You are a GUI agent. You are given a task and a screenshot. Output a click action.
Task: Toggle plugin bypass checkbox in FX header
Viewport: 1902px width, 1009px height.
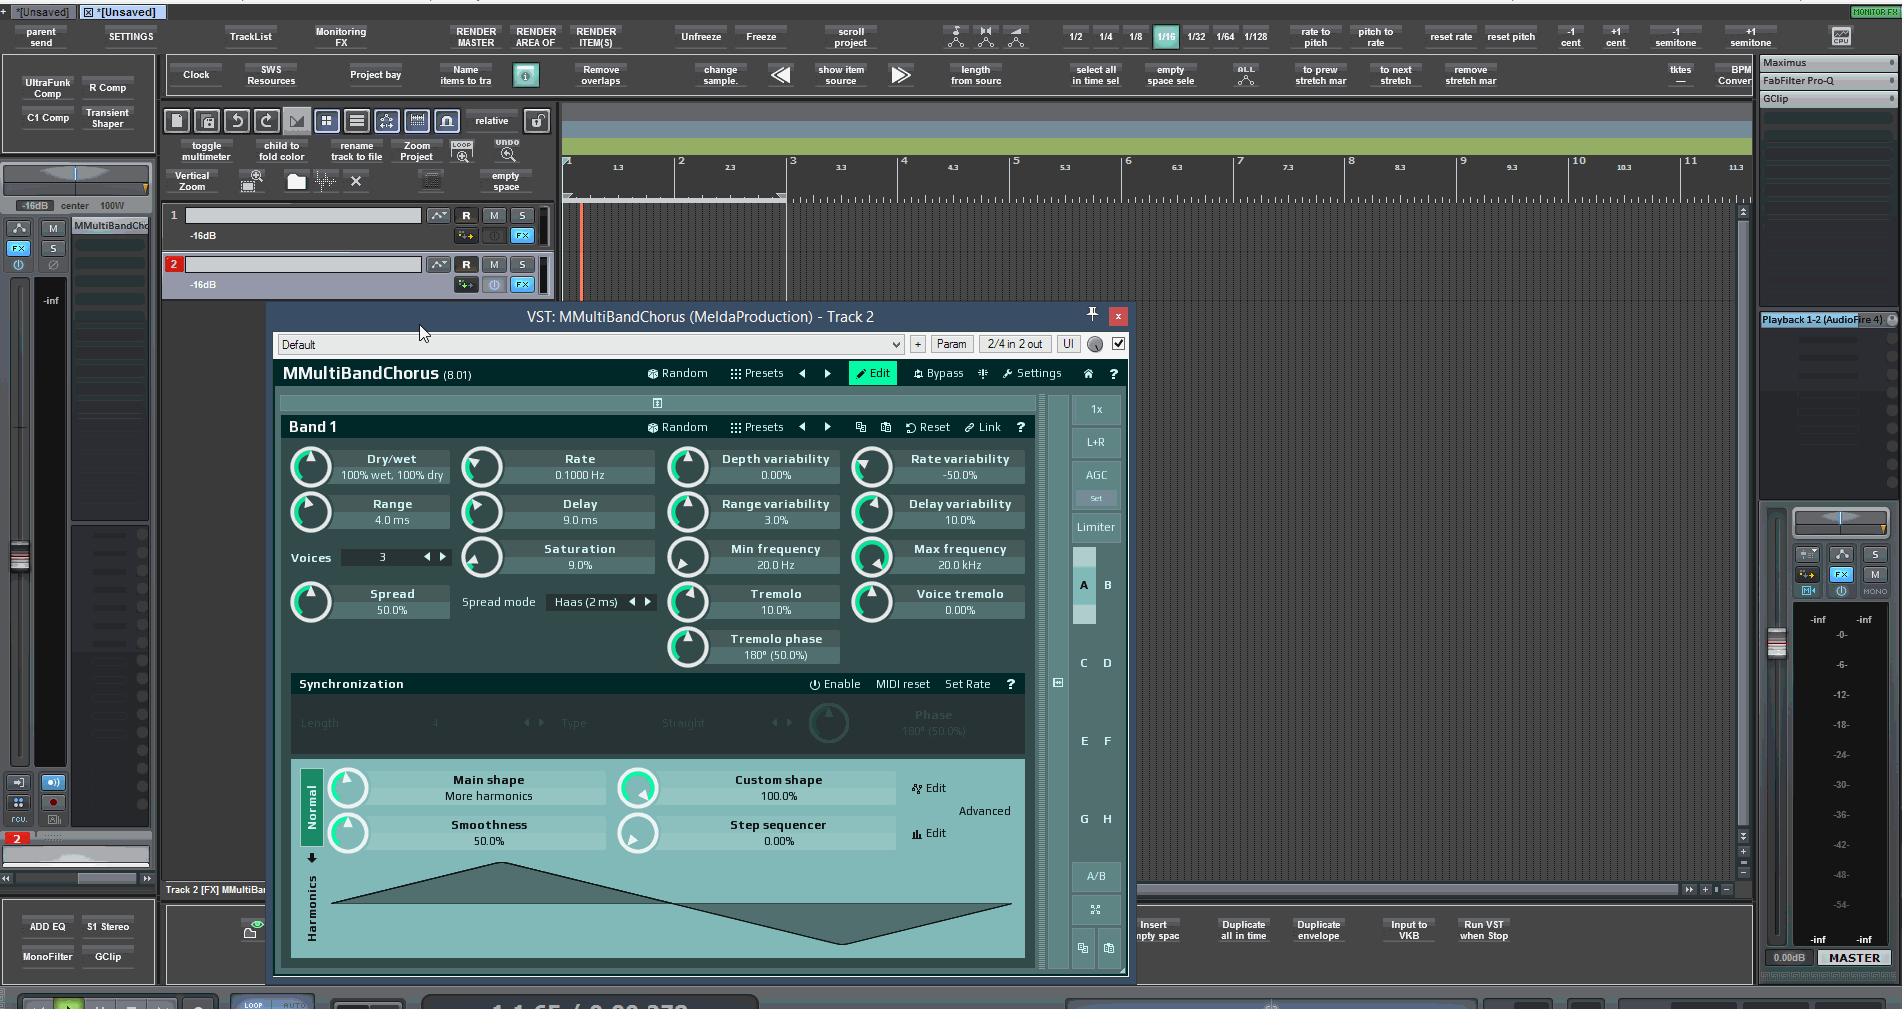1118,344
